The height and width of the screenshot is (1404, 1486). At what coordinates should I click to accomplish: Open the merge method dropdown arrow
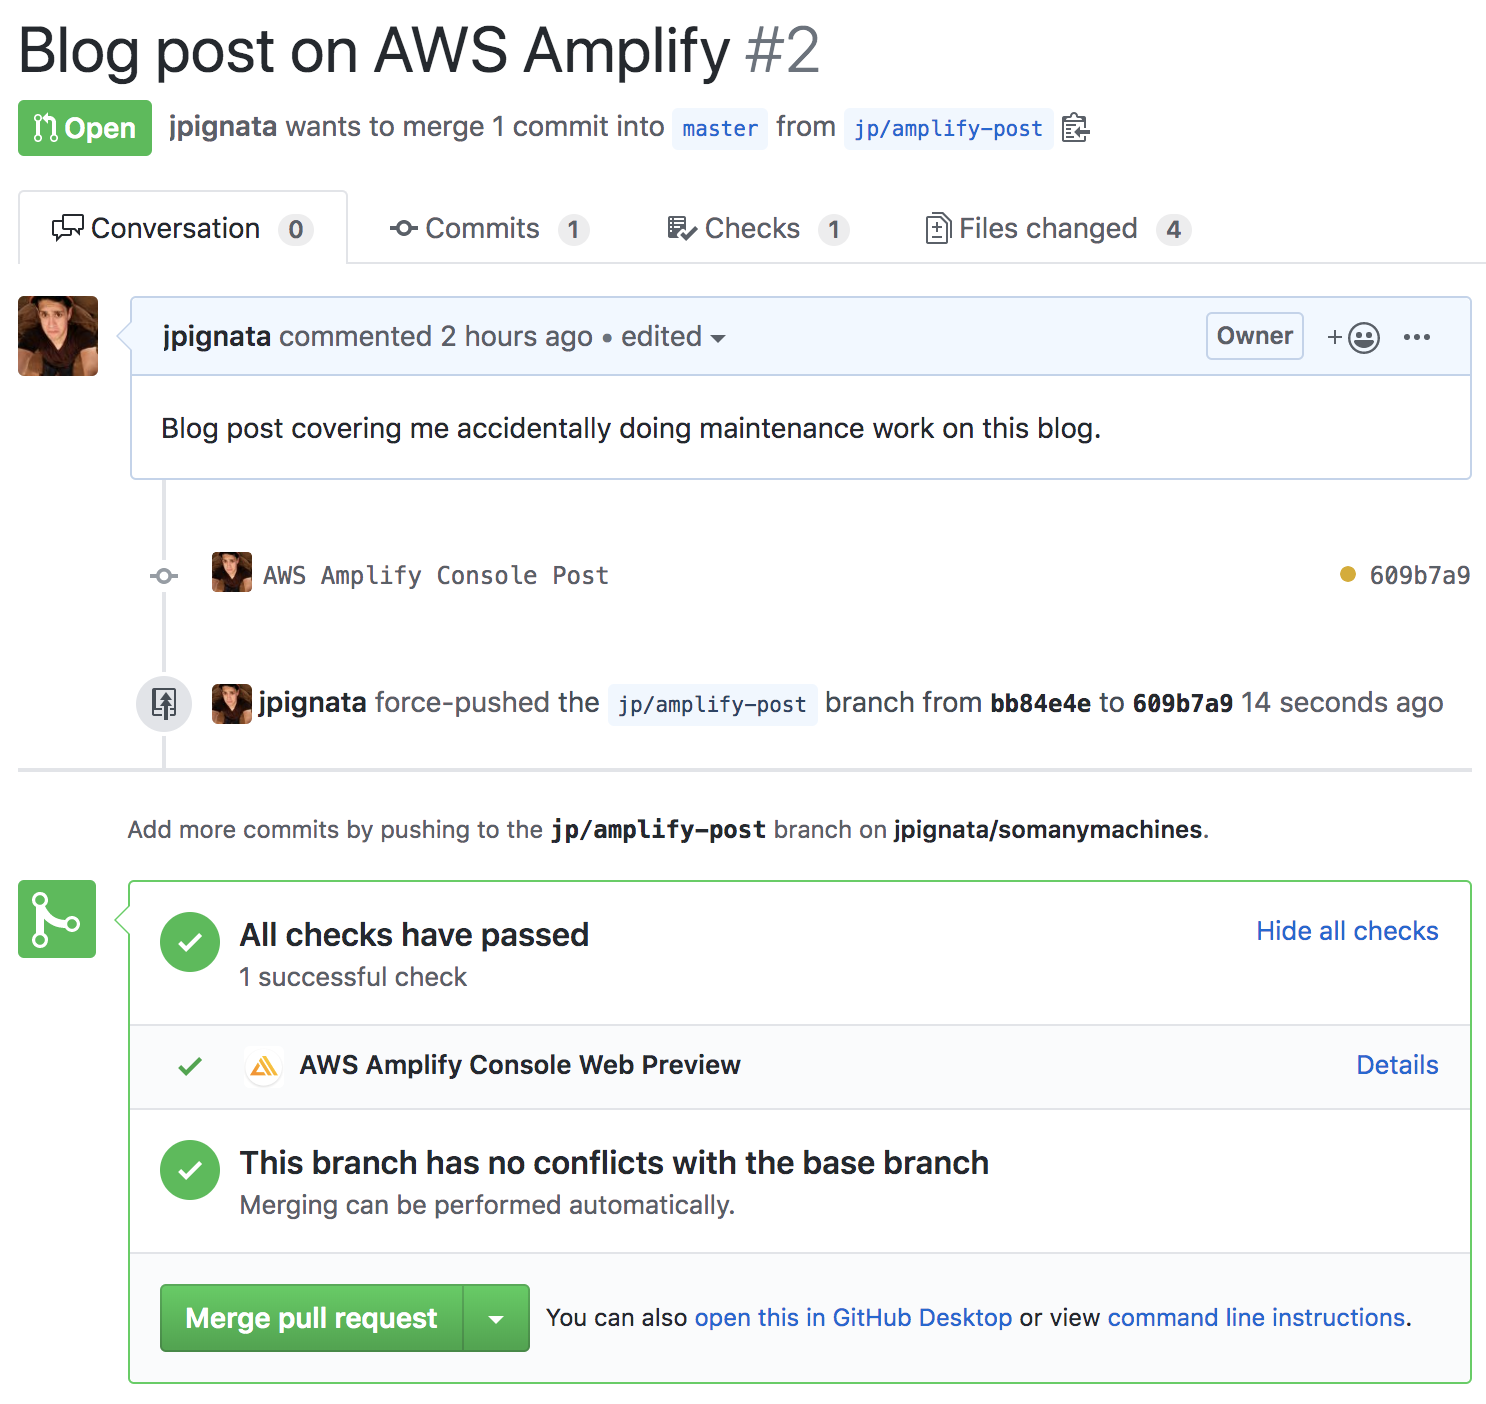[496, 1318]
